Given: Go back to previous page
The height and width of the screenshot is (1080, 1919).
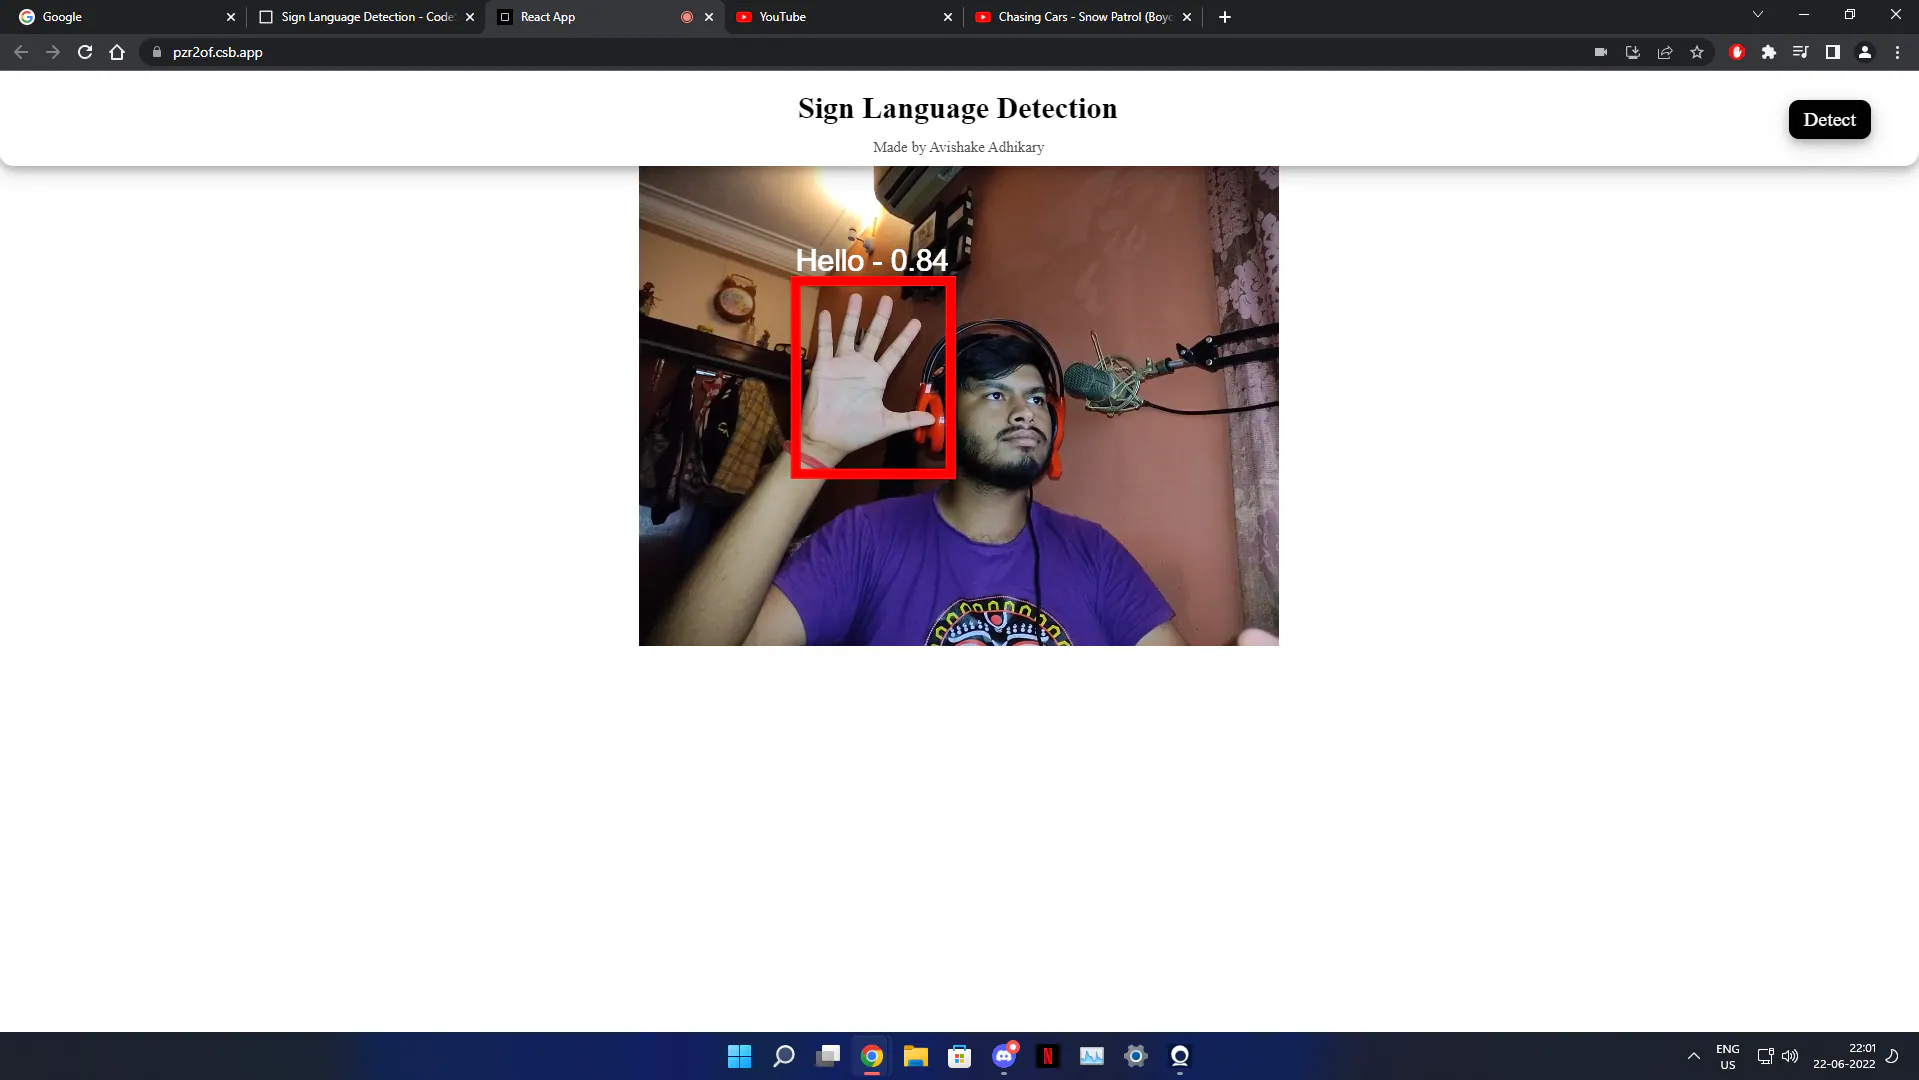Looking at the screenshot, I should (21, 52).
